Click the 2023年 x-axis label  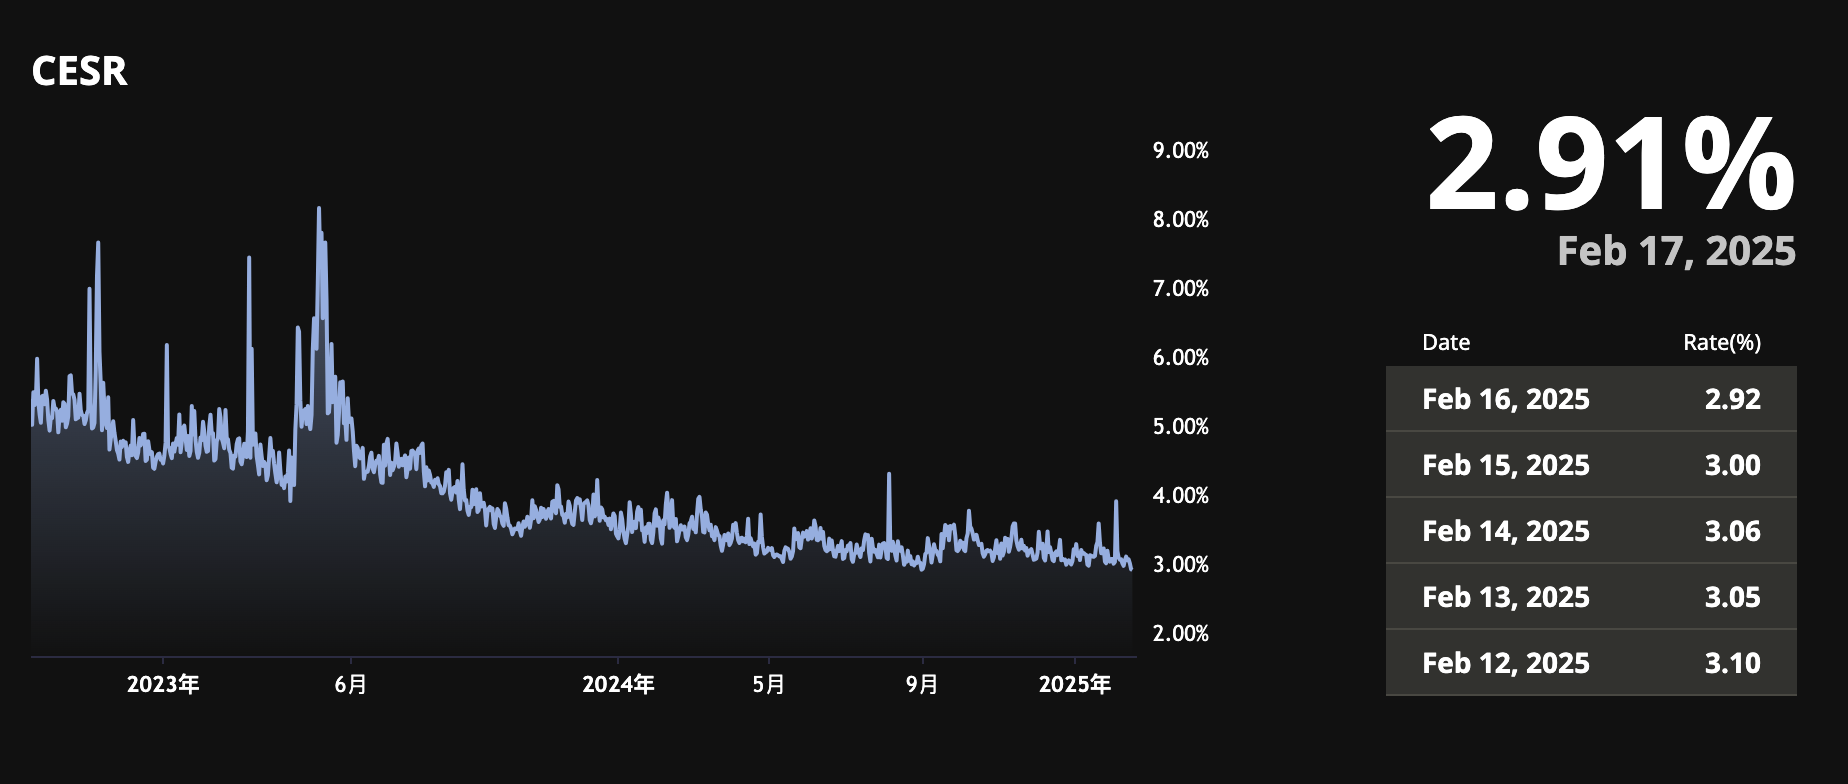click(163, 685)
